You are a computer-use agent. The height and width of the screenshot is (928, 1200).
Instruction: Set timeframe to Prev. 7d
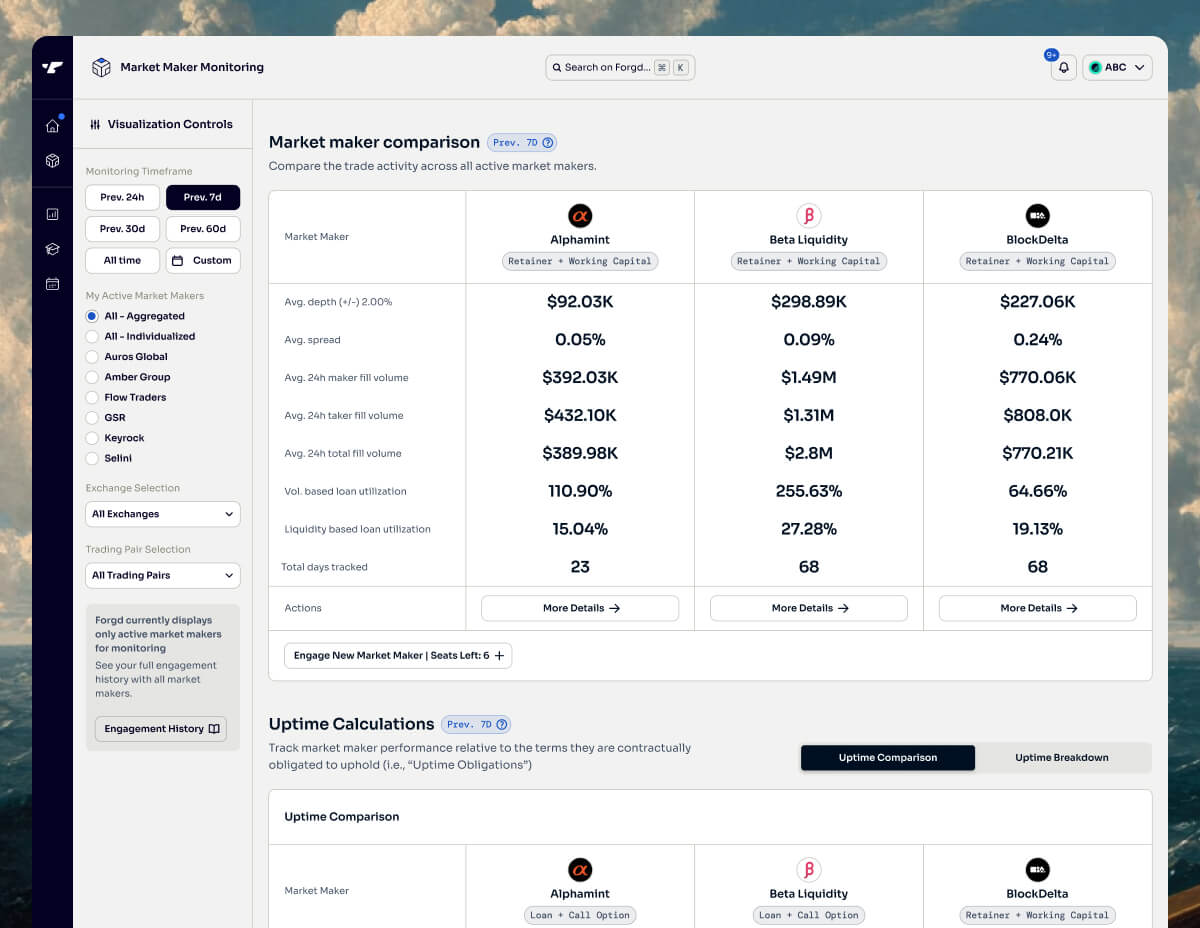(x=203, y=198)
